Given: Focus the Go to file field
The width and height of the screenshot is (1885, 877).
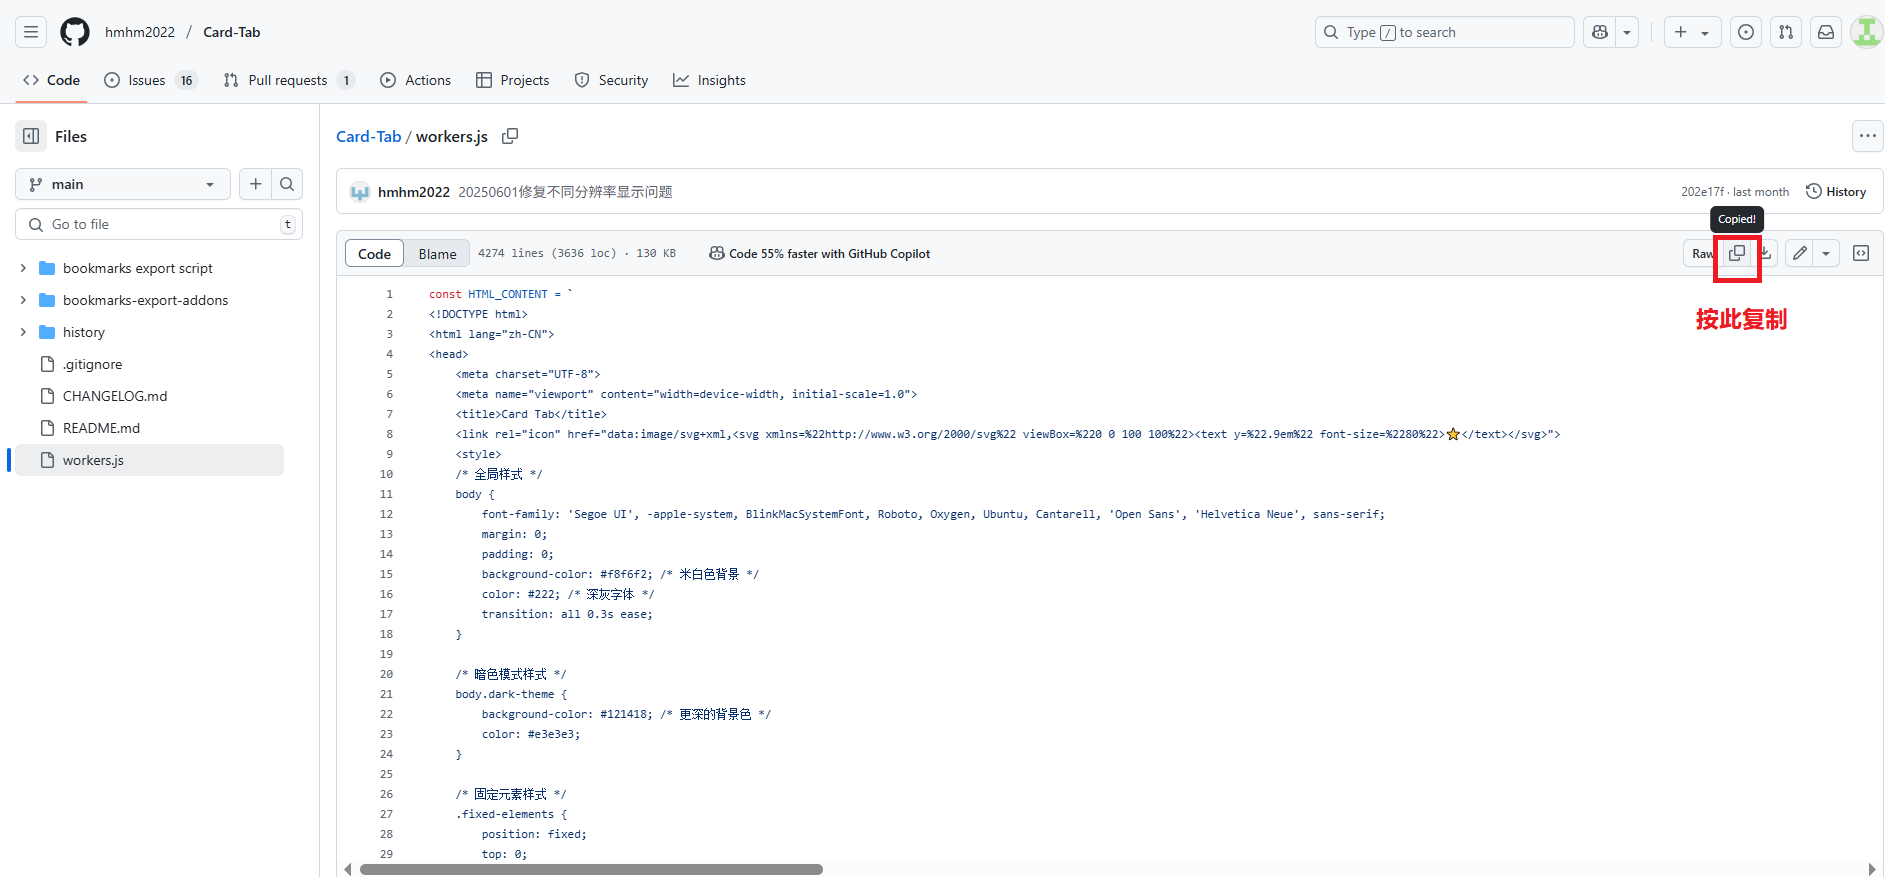Looking at the screenshot, I should point(160,224).
